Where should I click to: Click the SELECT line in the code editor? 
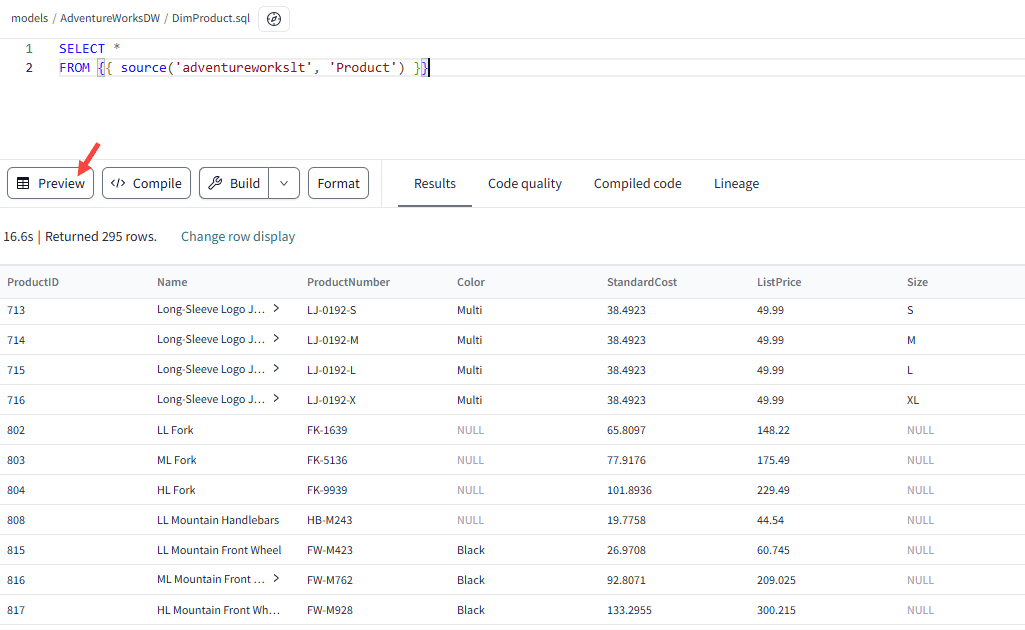[x=90, y=48]
